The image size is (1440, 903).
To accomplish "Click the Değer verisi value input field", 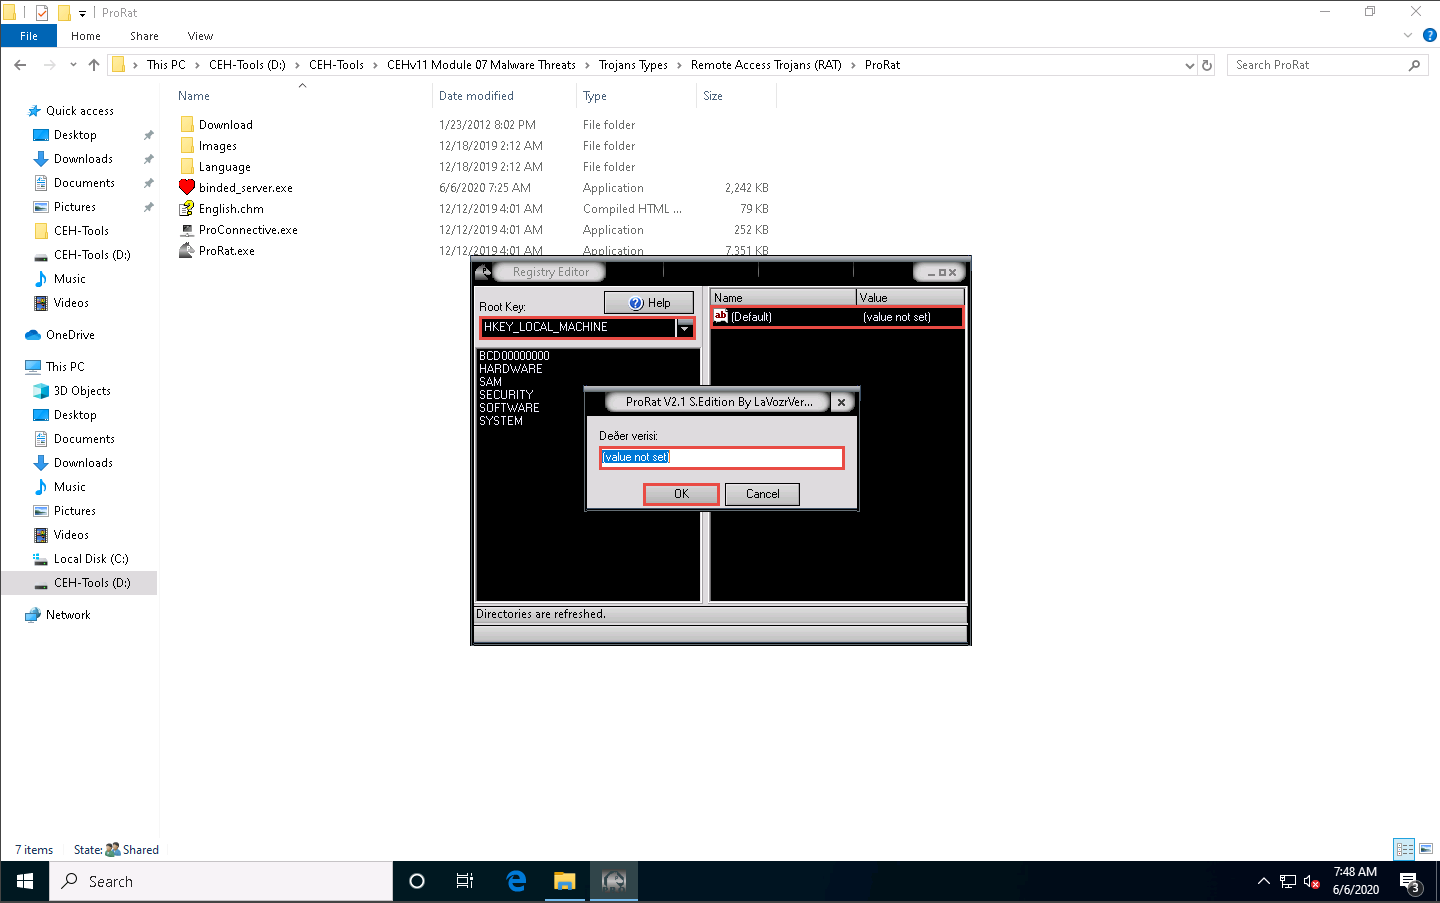I will [x=721, y=457].
